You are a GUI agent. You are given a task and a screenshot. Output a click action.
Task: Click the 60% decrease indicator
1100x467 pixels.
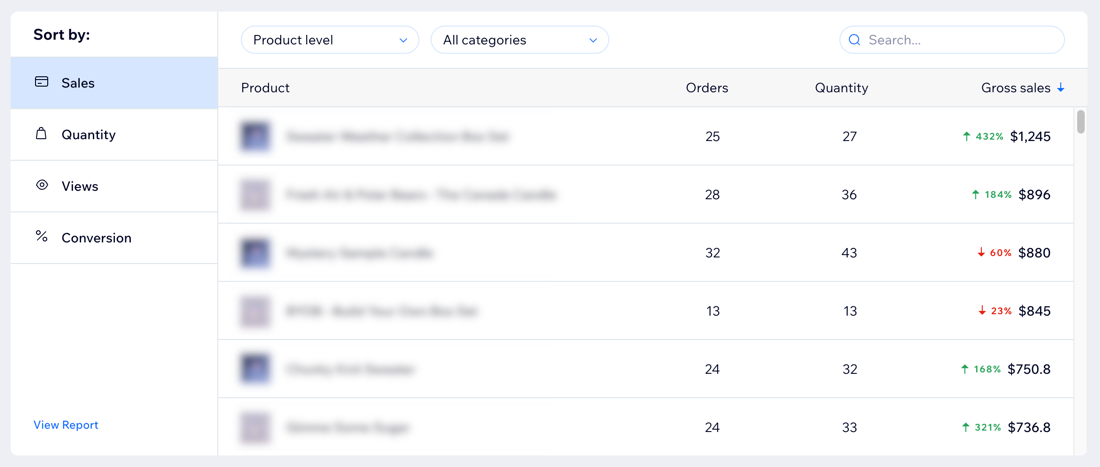(x=994, y=252)
